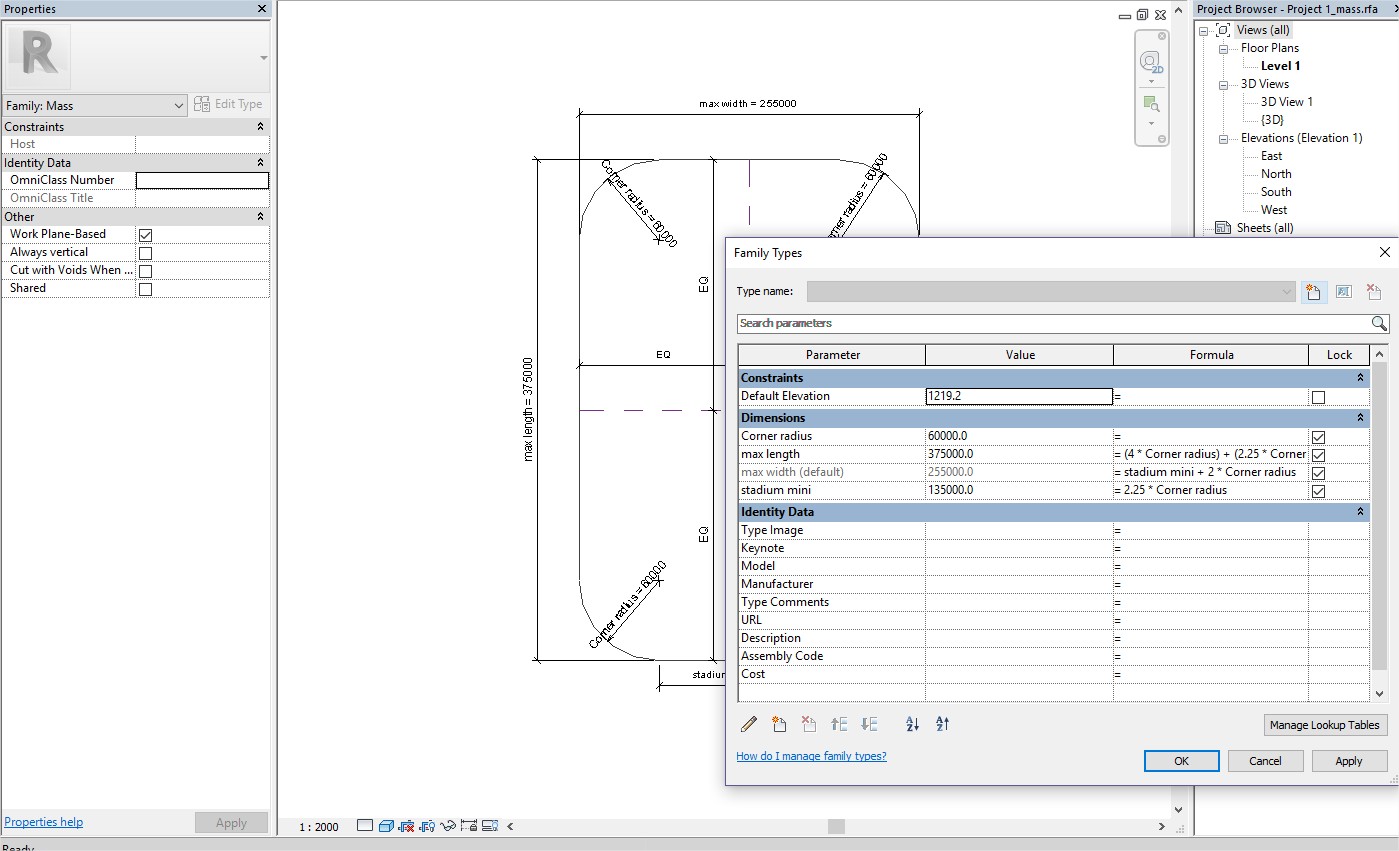Click the Temporary Hide/Isolate glasses icon
1399x851 pixels.
click(448, 826)
